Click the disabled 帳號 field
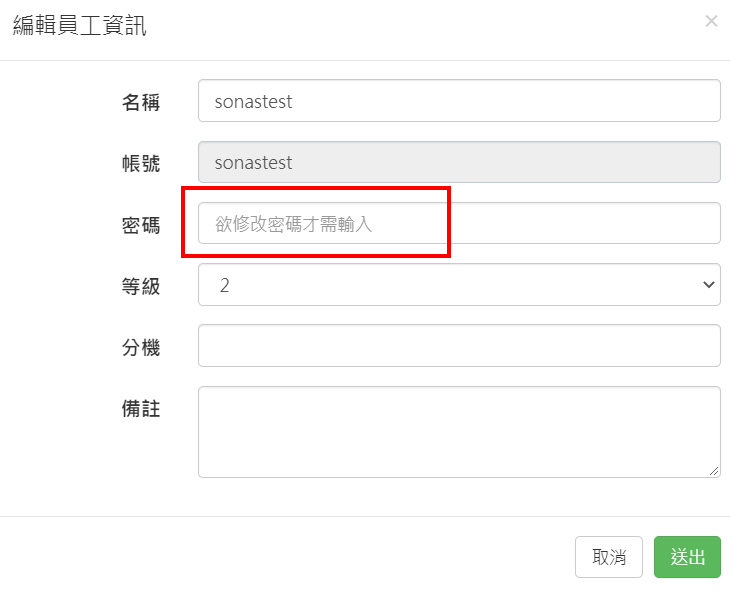This screenshot has height=590, width=730. click(x=459, y=162)
